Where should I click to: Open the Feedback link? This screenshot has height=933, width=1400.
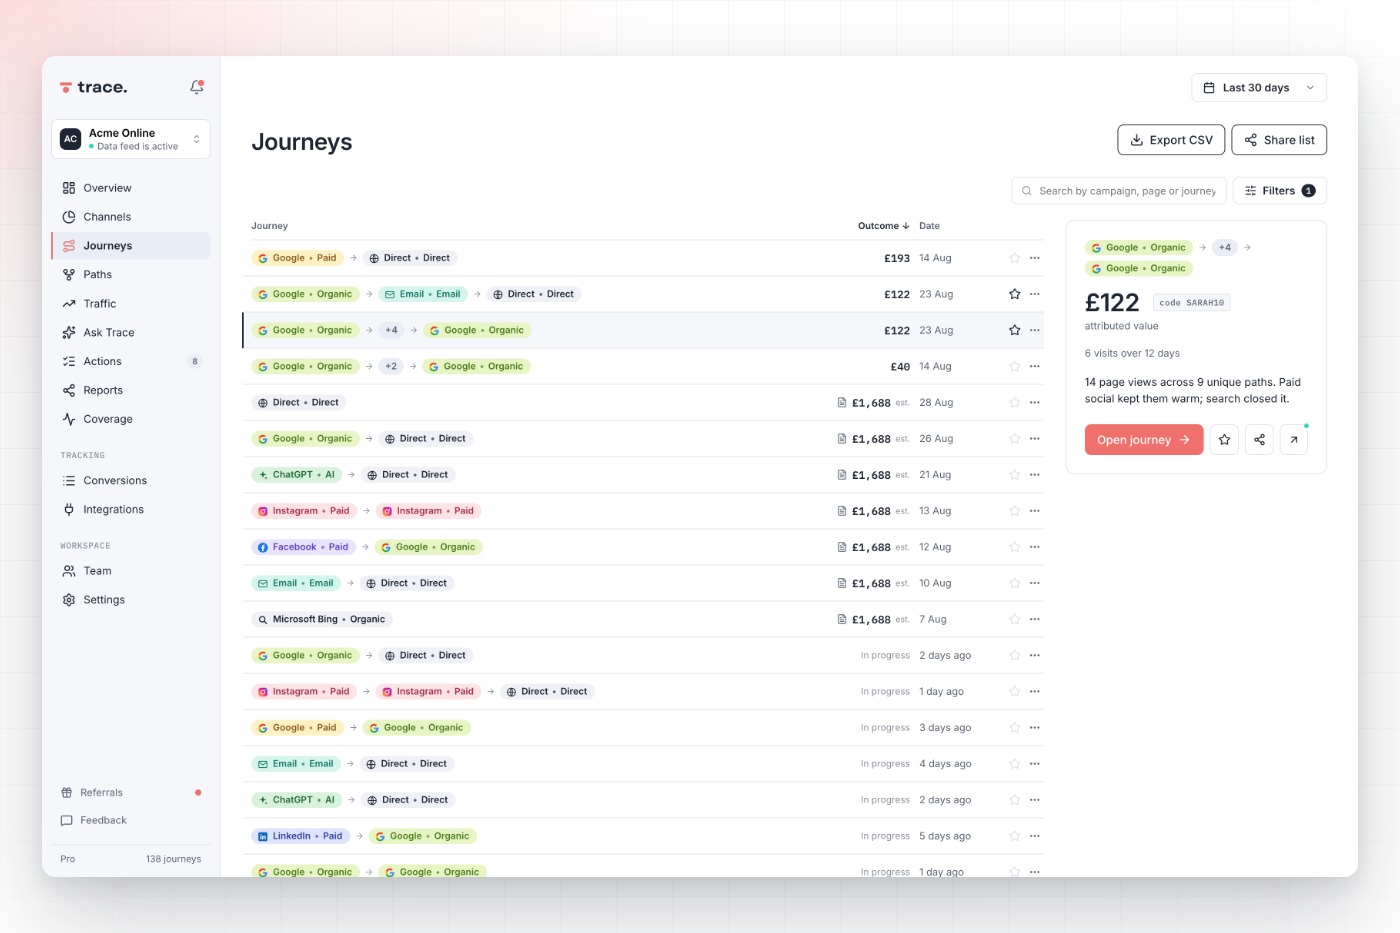click(131, 820)
